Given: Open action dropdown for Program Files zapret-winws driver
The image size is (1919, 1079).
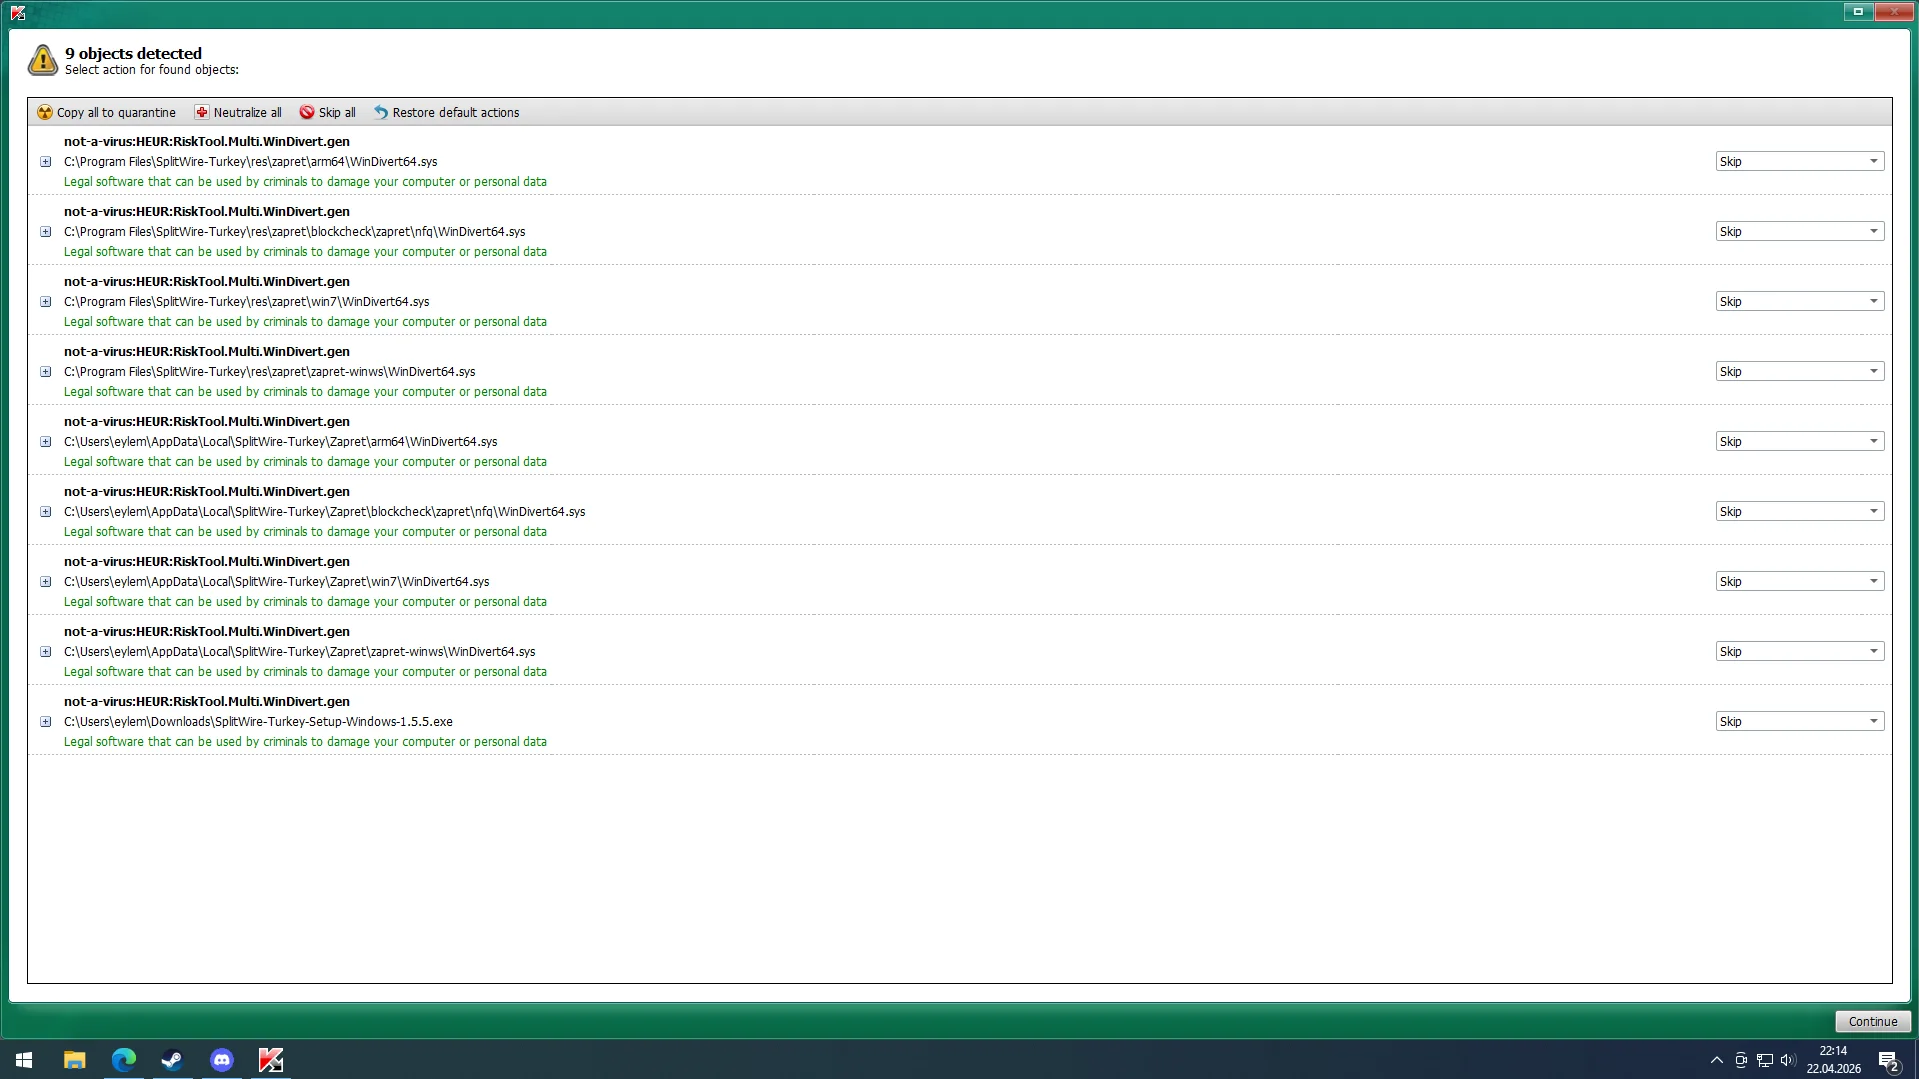Looking at the screenshot, I should tap(1800, 371).
